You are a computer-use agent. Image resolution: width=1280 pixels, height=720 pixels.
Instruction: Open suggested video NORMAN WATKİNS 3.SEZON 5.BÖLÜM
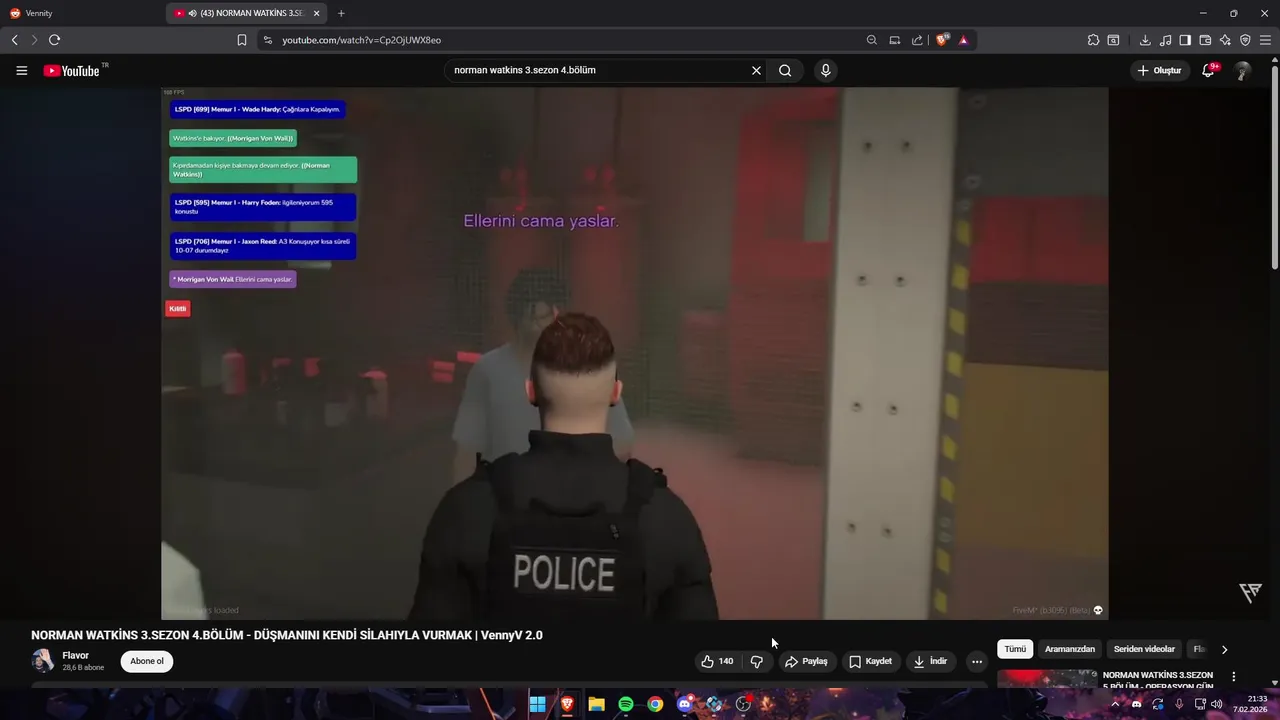coord(1157,680)
